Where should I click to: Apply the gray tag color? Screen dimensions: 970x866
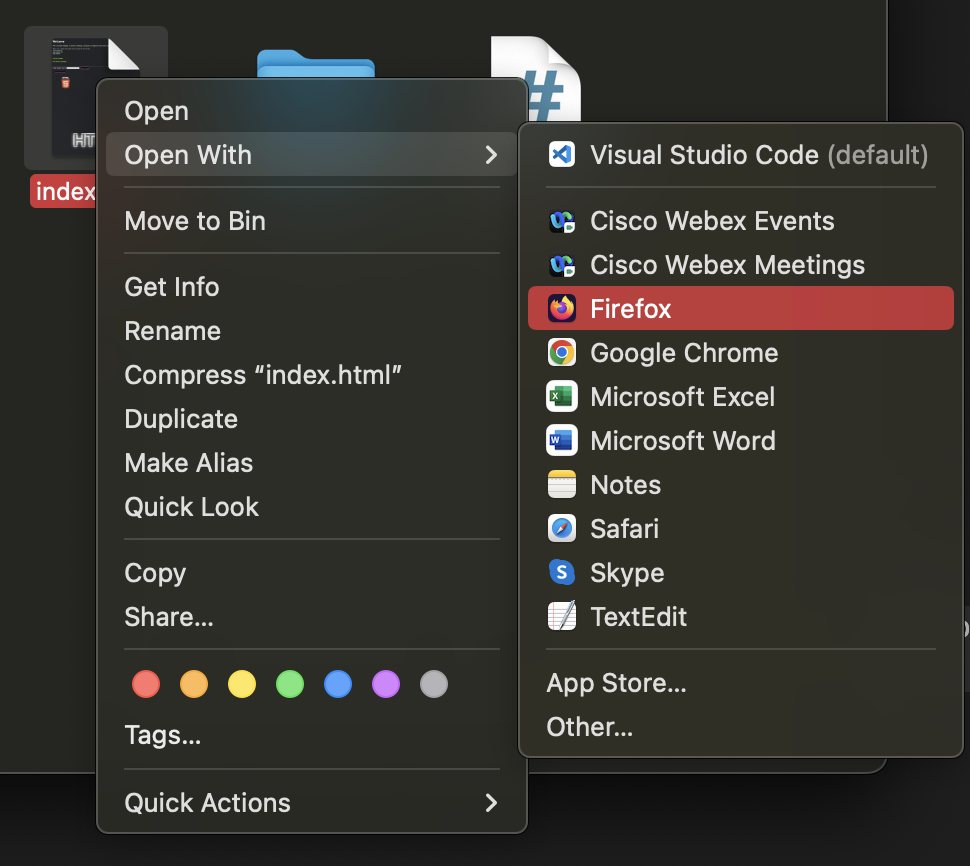434,684
